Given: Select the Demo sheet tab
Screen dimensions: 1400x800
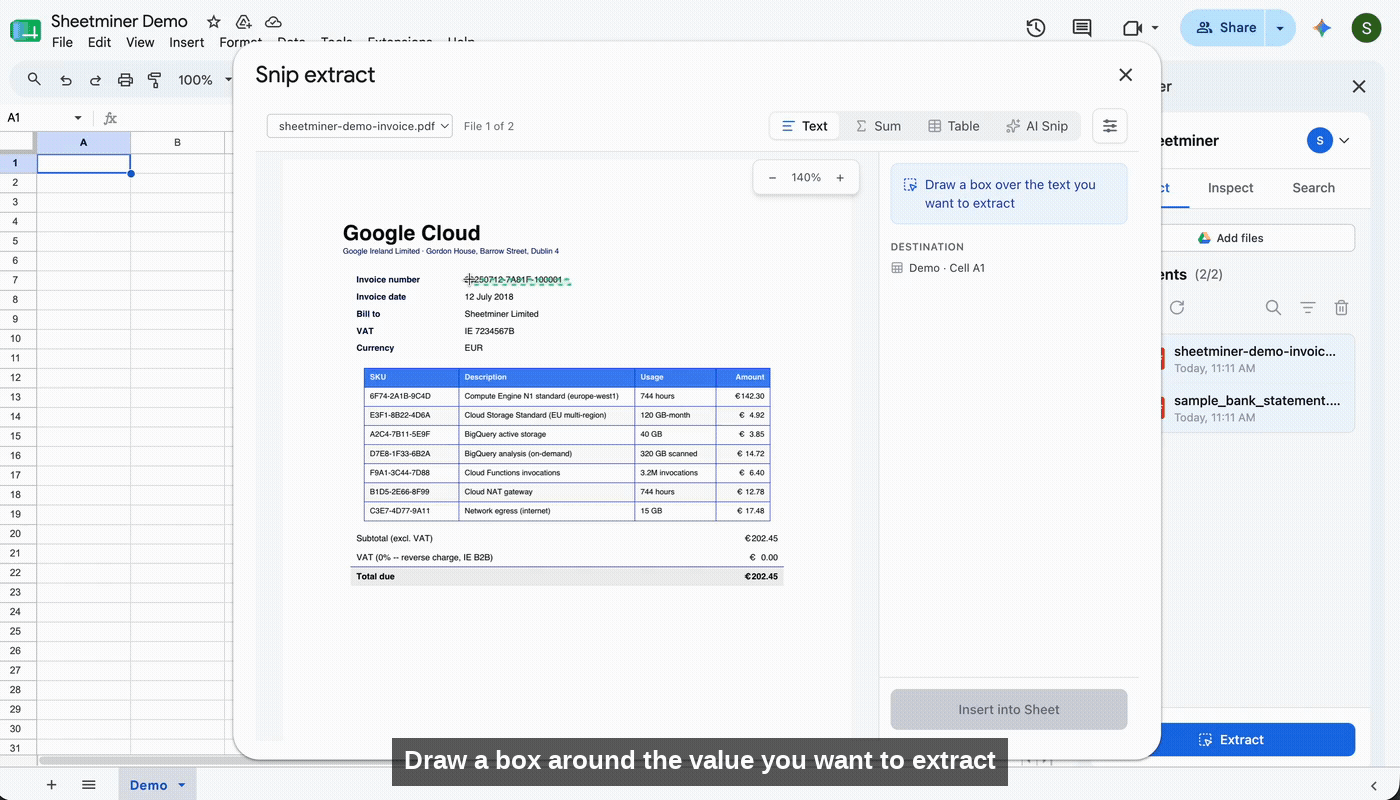Looking at the screenshot, I should [x=148, y=785].
